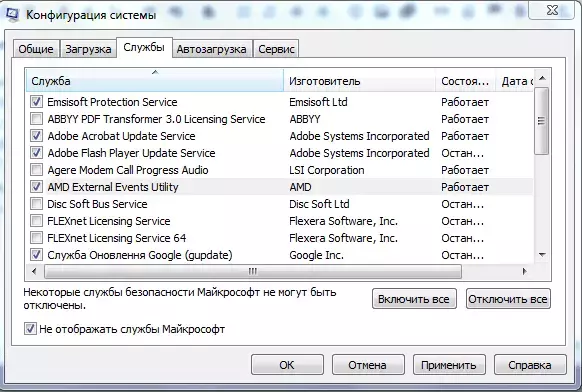Click the LSI Corporation manufacturer cell
Image resolution: width=582 pixels, height=392 pixels.
point(327,170)
